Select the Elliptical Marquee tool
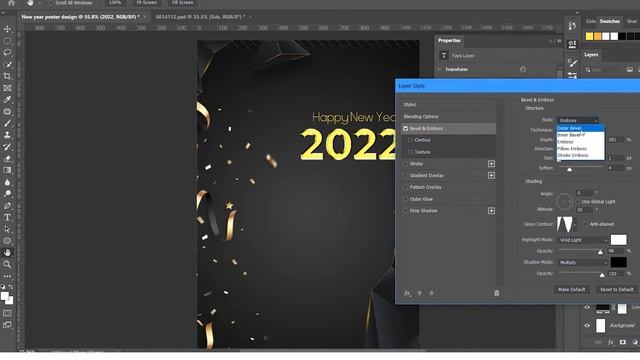Viewport: 640px width, 360px height. tap(7, 41)
